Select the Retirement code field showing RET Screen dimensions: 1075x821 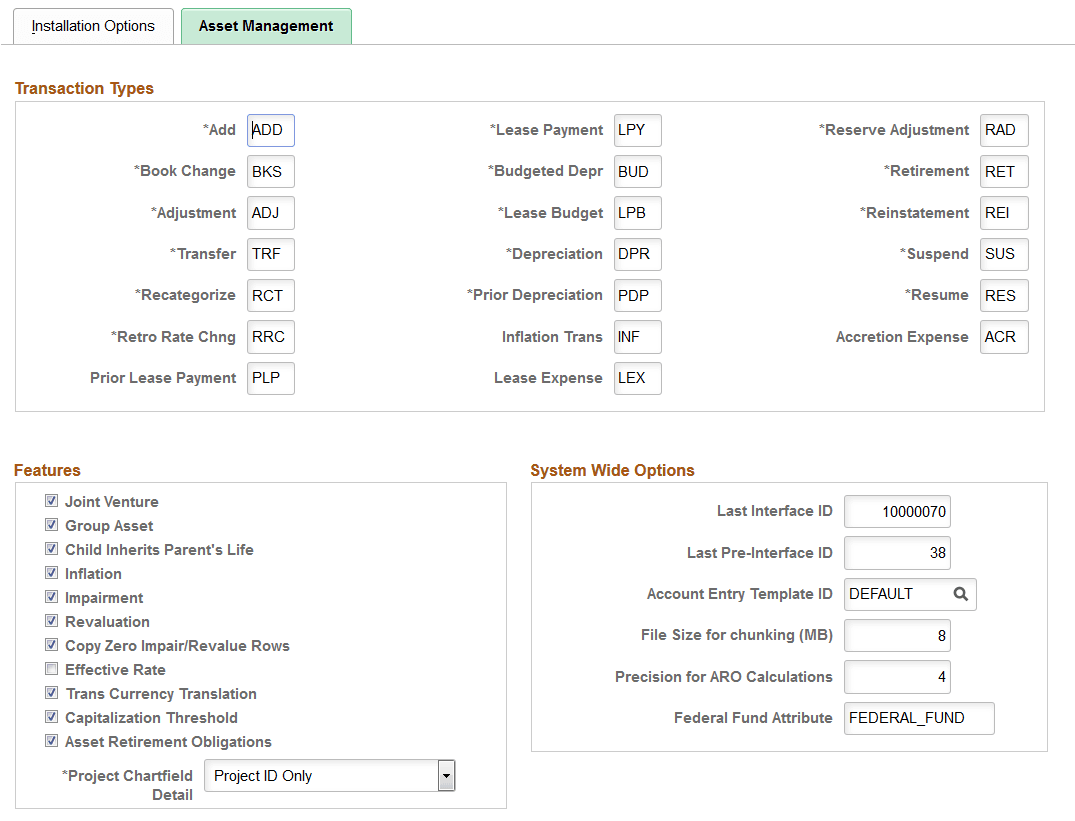1003,171
